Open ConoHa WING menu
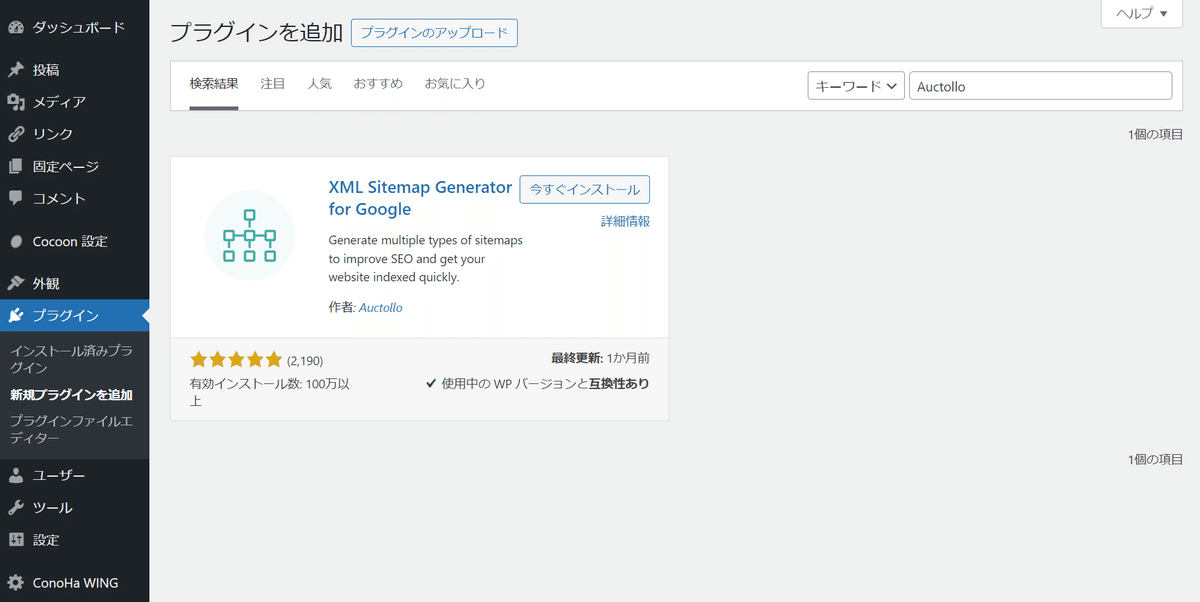This screenshot has width=1200, height=602. point(74,583)
